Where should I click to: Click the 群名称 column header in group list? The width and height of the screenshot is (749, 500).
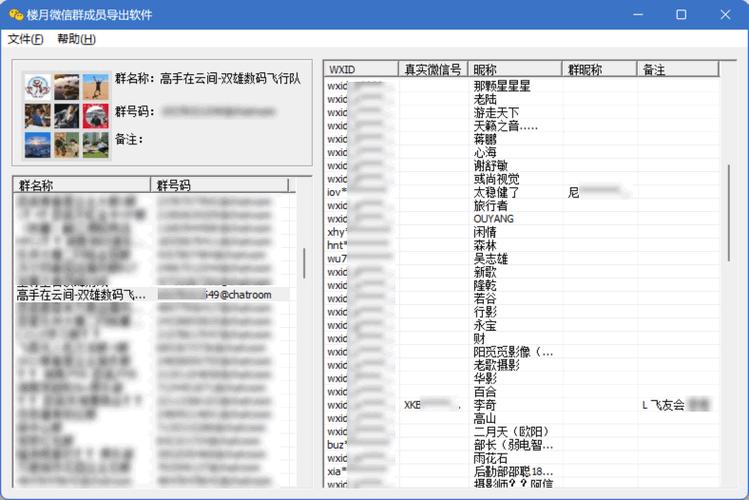(82, 185)
